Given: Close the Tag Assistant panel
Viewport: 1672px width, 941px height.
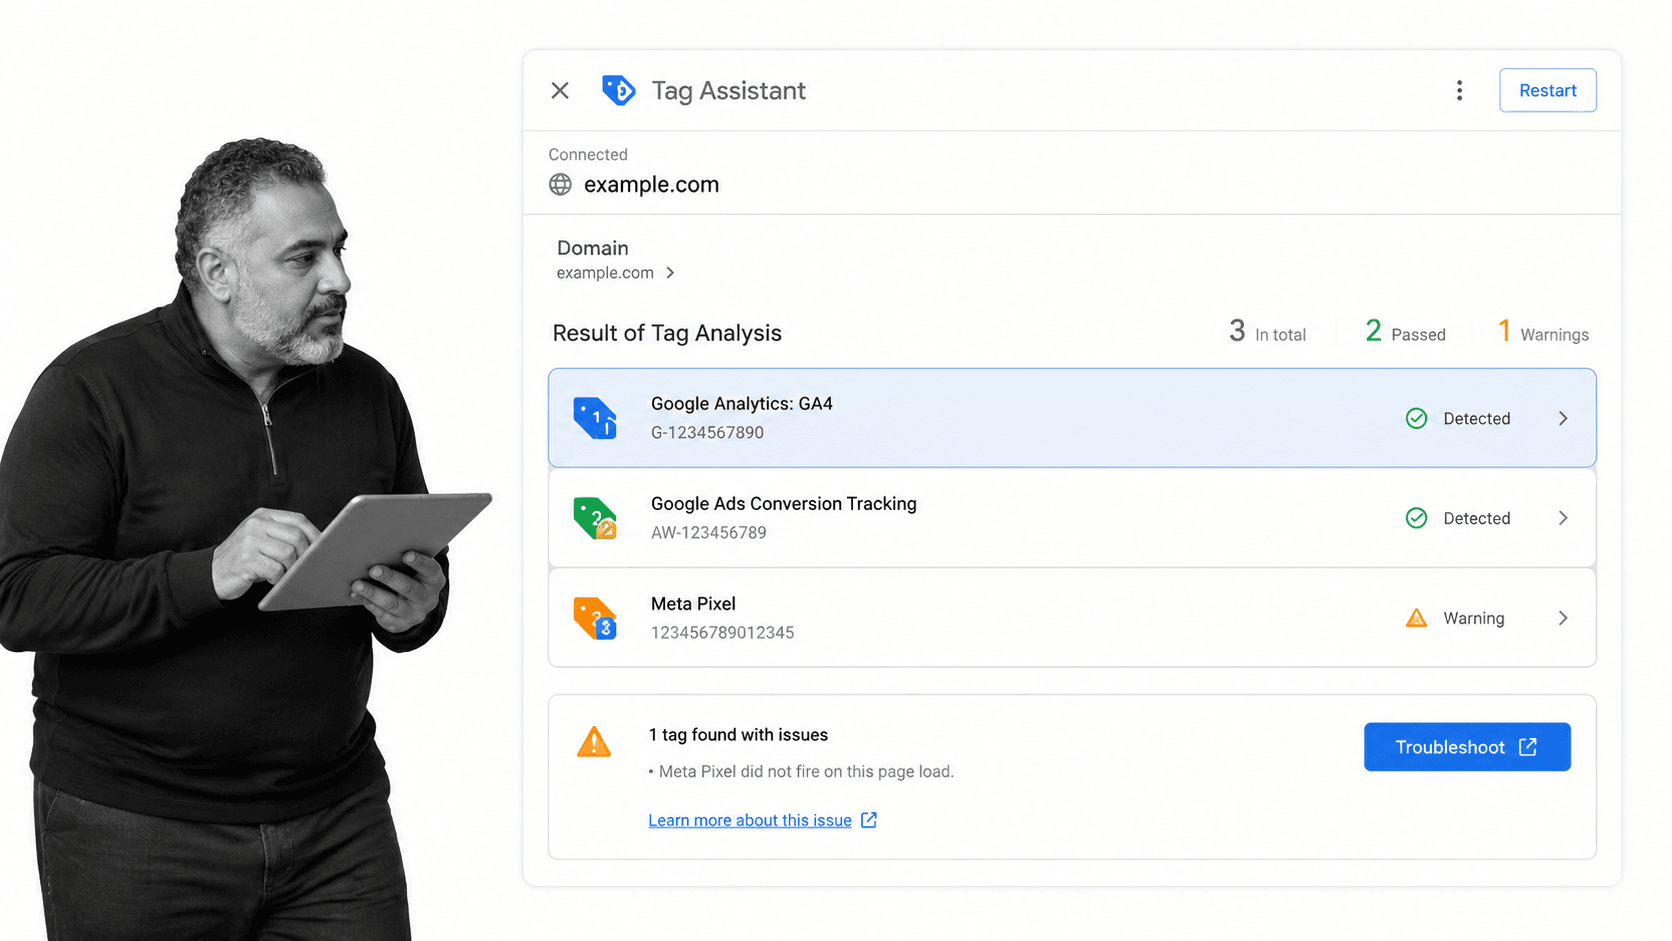Looking at the screenshot, I should click(560, 91).
